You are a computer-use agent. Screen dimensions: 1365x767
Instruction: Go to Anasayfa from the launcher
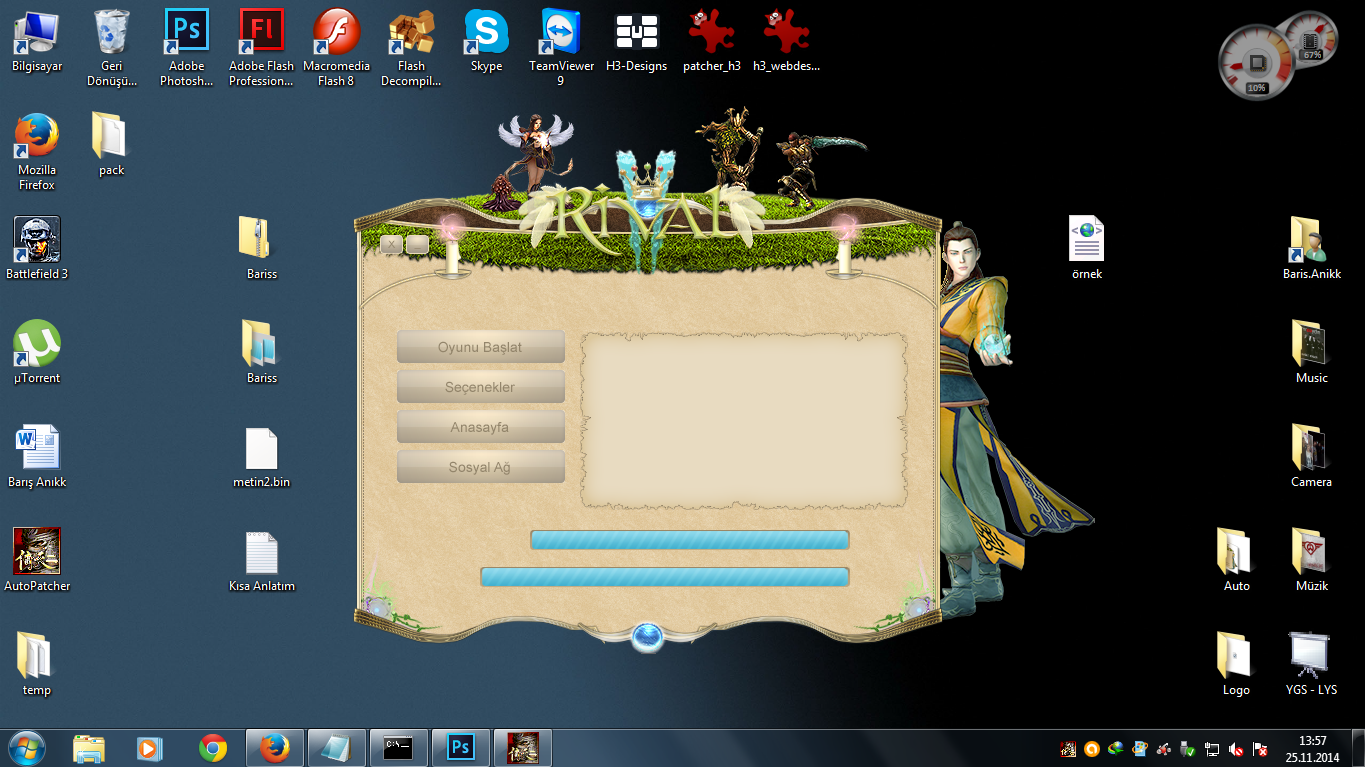pos(481,427)
